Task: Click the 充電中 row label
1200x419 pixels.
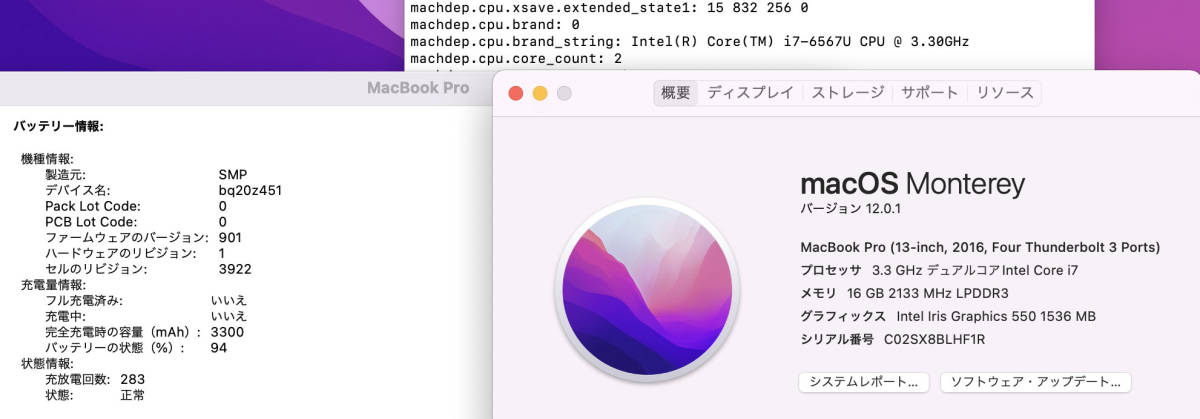Action: tap(68, 316)
